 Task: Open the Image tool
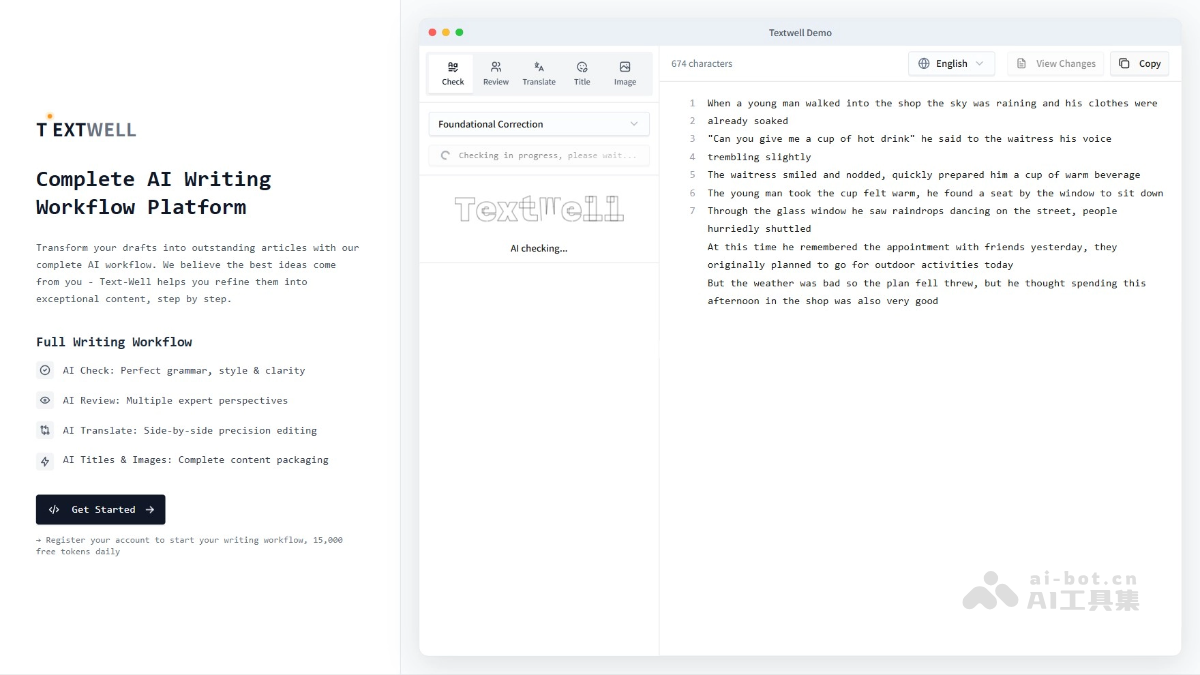[x=625, y=72]
